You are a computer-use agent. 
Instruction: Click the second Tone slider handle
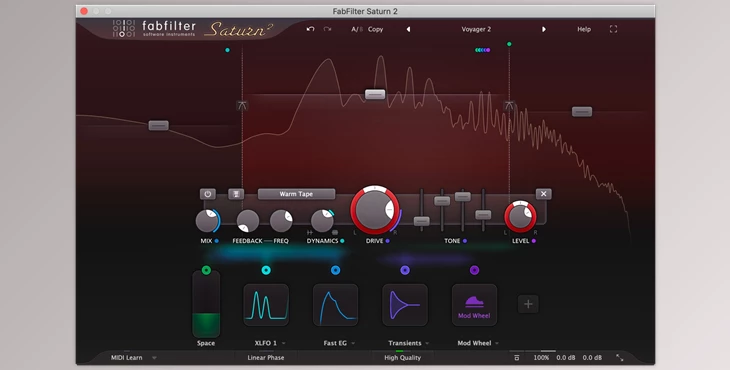coord(442,201)
